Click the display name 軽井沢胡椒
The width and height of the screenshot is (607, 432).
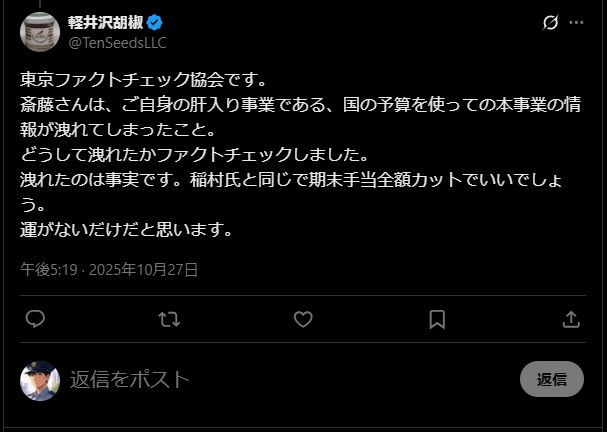pyautogui.click(x=105, y=22)
